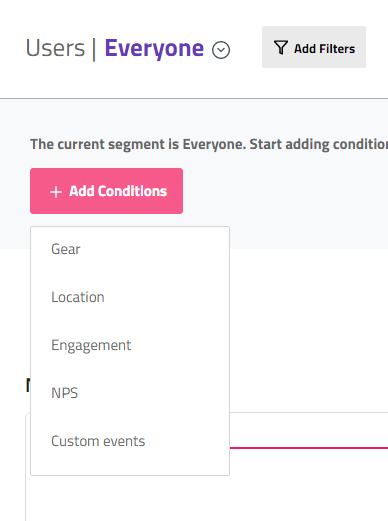Pick Engagement in the conditions list

click(91, 345)
